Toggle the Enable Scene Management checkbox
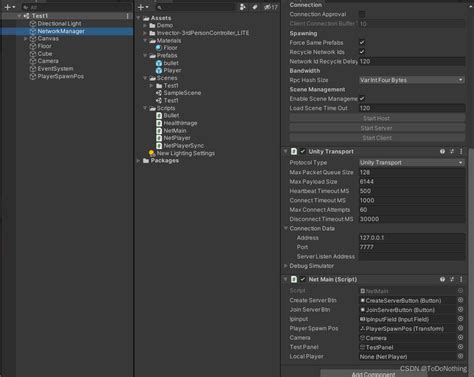Image resolution: width=474 pixels, height=377 pixels. click(362, 98)
